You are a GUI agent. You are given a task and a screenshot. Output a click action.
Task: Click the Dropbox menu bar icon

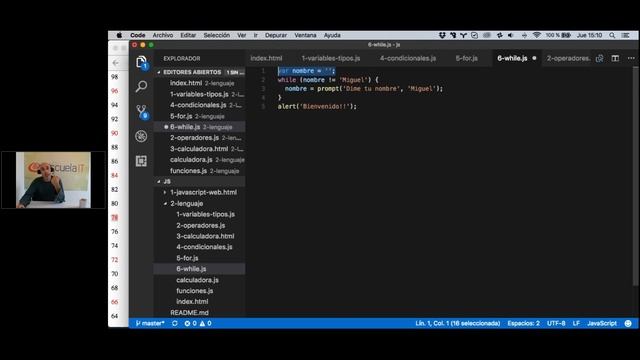point(442,36)
